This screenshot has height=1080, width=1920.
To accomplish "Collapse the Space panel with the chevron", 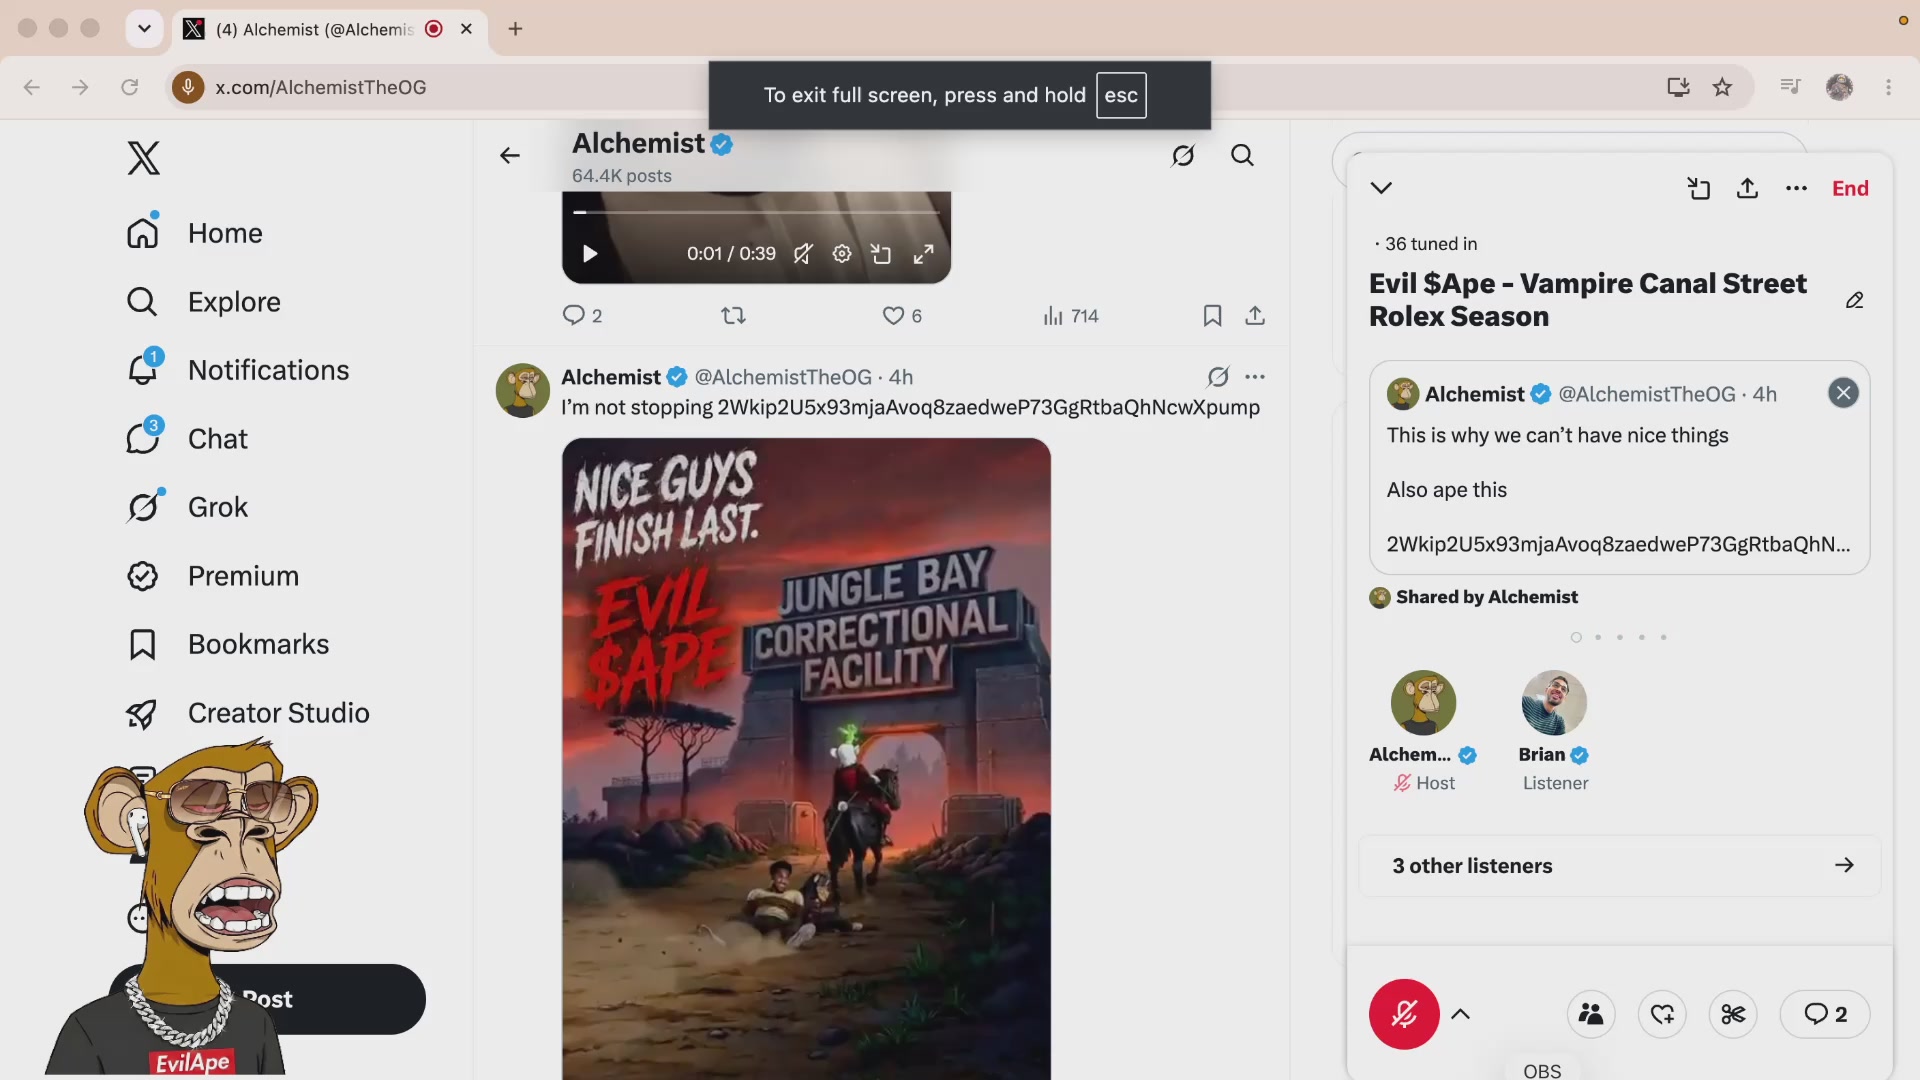I will click(1381, 188).
